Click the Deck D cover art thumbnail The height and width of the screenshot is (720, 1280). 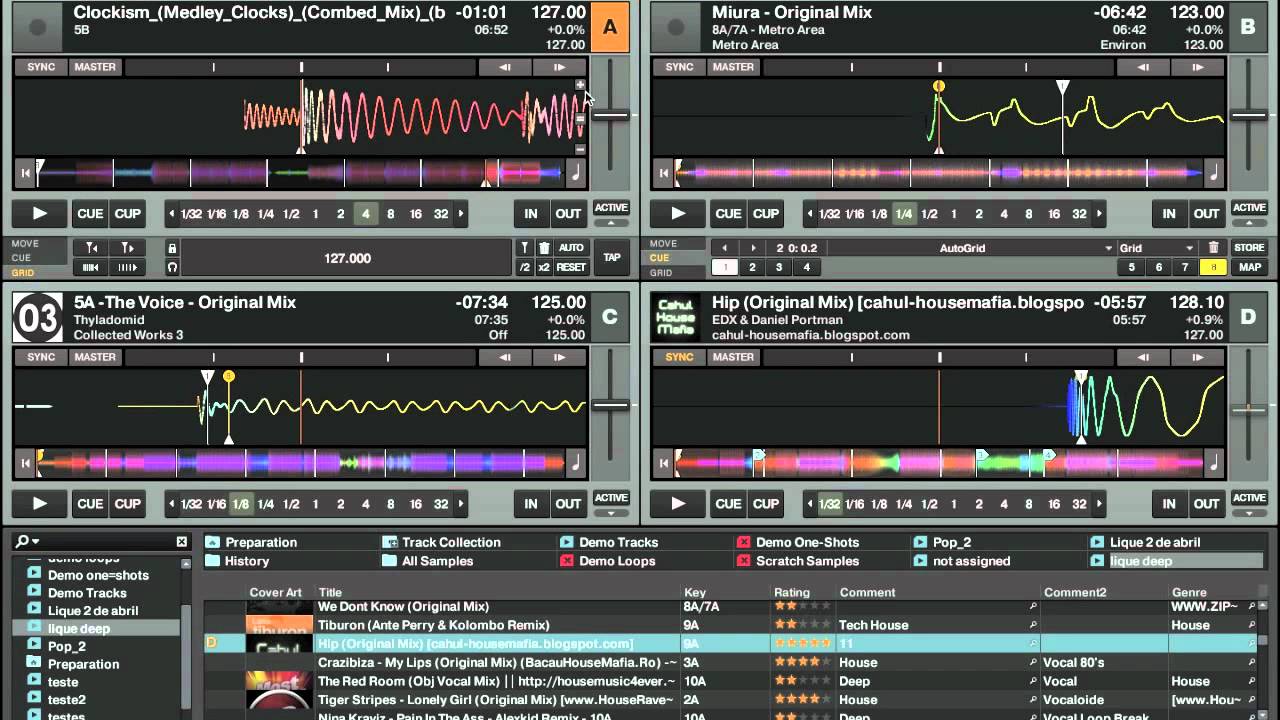675,318
